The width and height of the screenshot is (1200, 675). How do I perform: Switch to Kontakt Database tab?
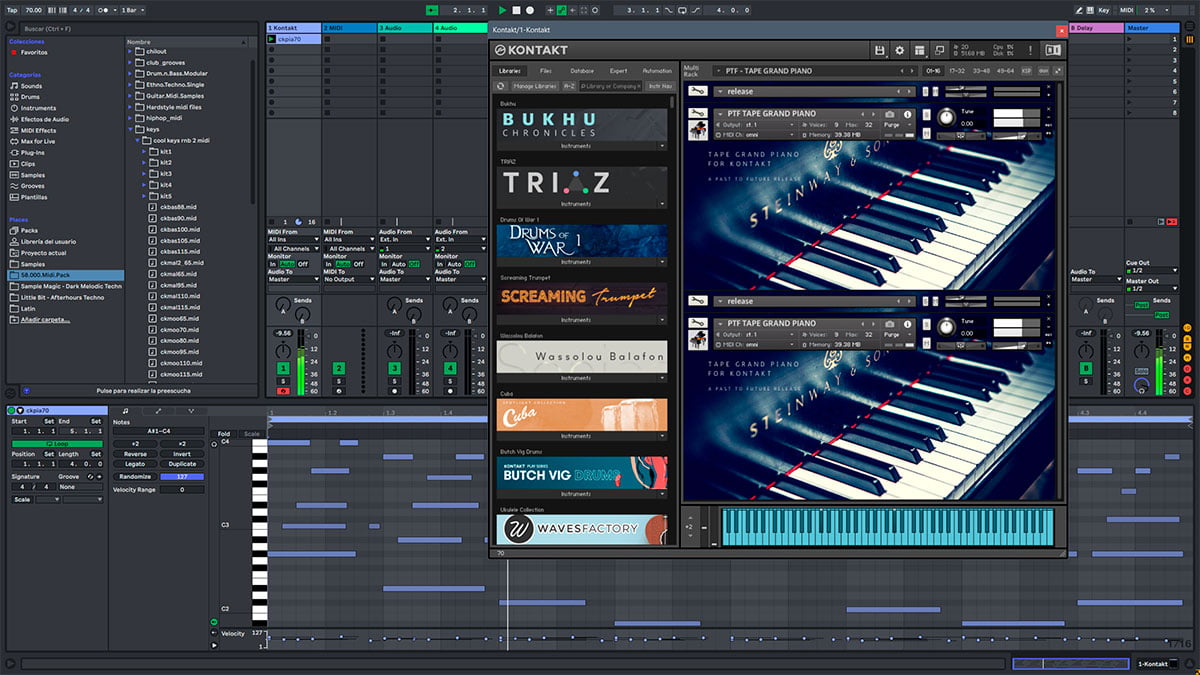(582, 71)
